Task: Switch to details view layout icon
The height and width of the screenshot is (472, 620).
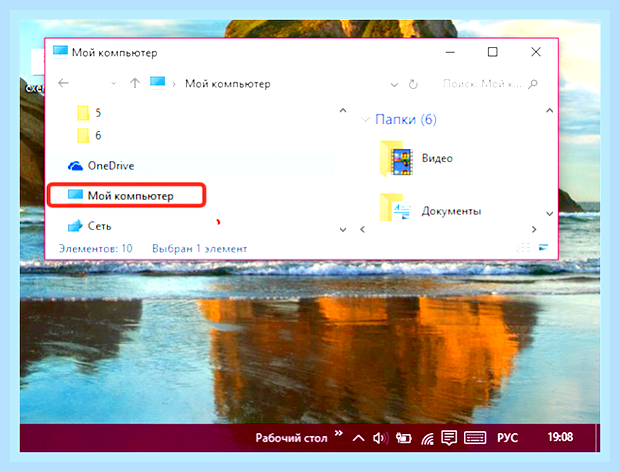Action: (523, 248)
